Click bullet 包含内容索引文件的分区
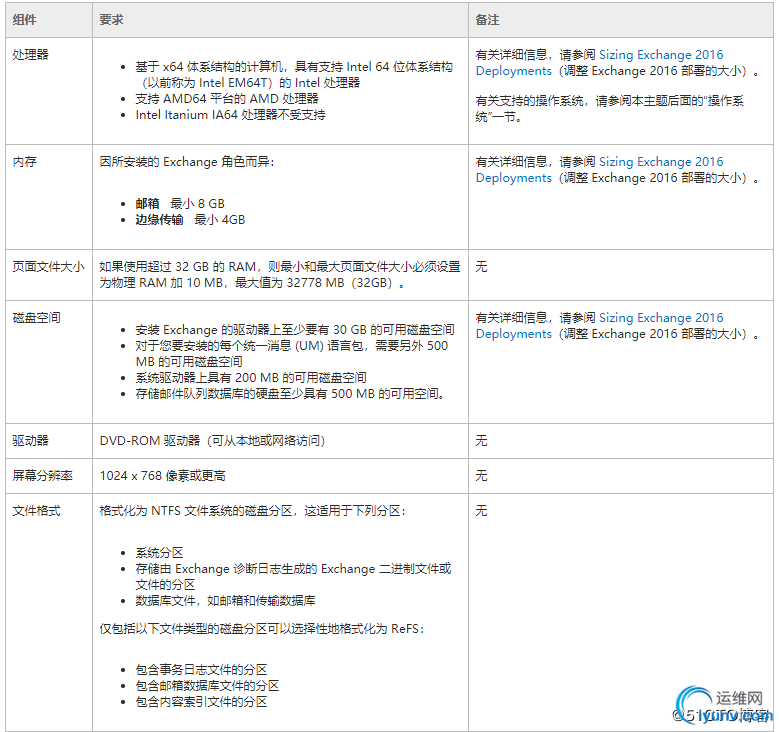Viewport: 779px width, 732px height. pos(201,702)
